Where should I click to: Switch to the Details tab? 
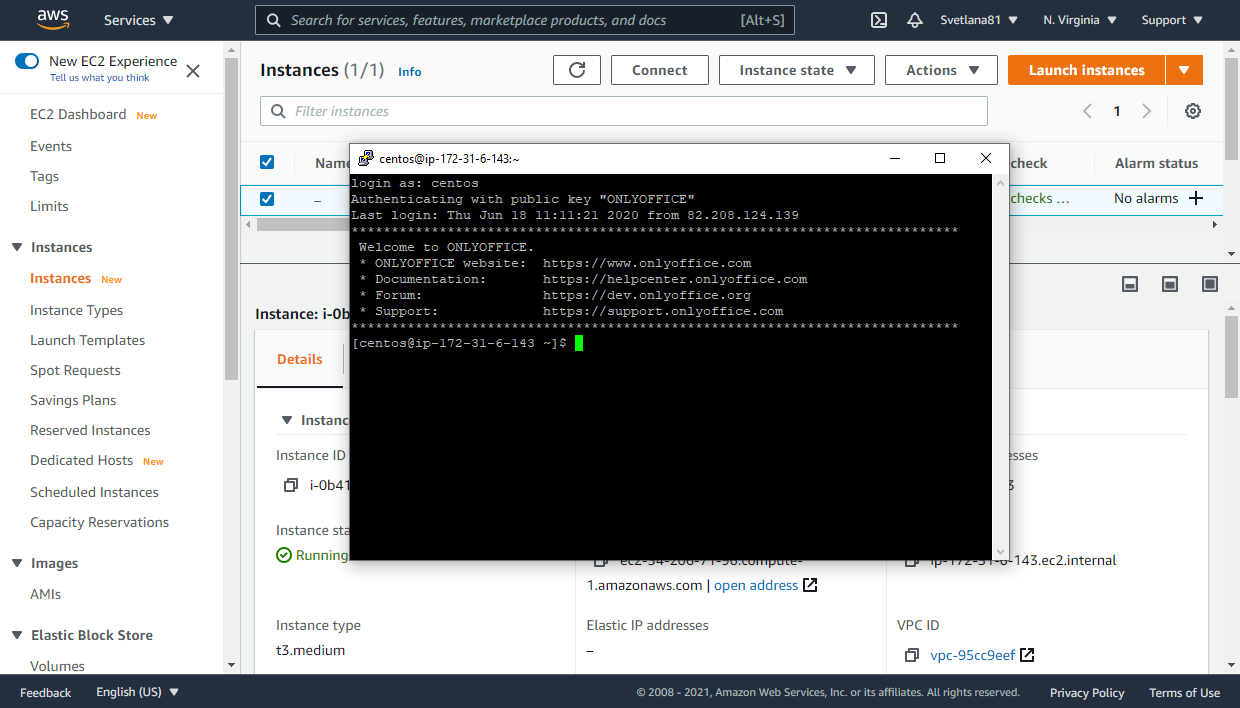(x=299, y=359)
